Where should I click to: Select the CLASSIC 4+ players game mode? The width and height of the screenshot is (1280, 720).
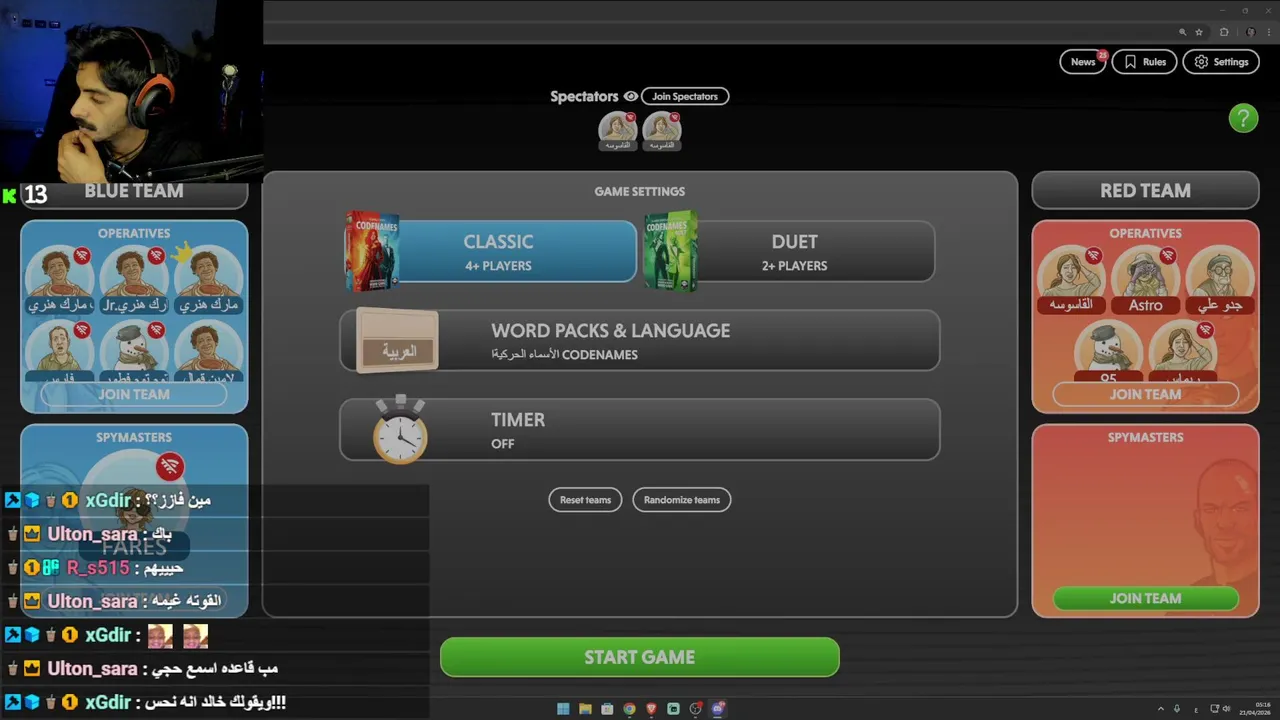click(498, 252)
